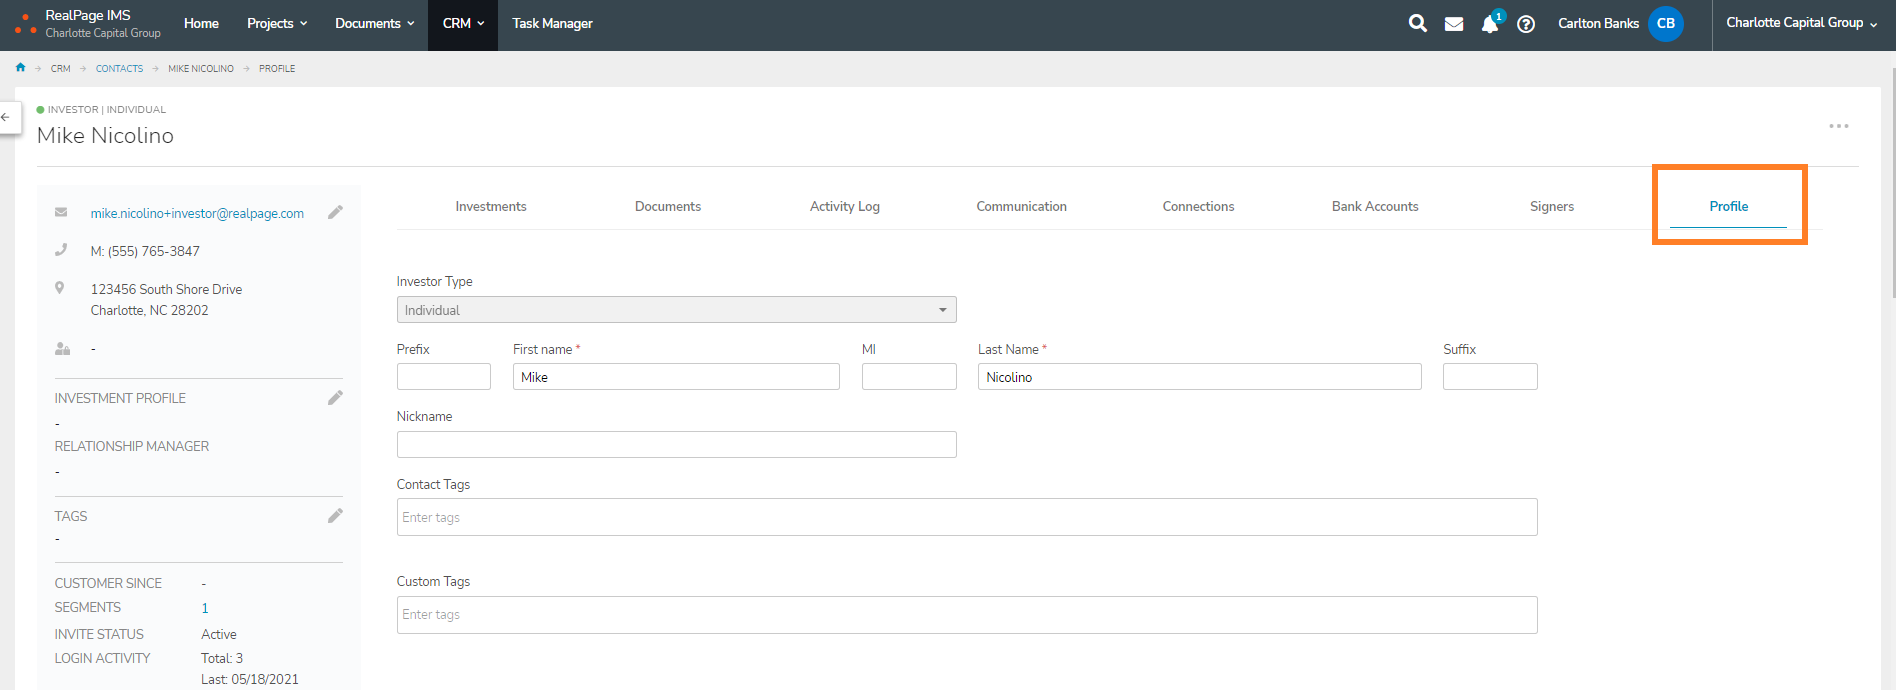Click Carlton Banks user name
The image size is (1896, 690).
tap(1598, 24)
